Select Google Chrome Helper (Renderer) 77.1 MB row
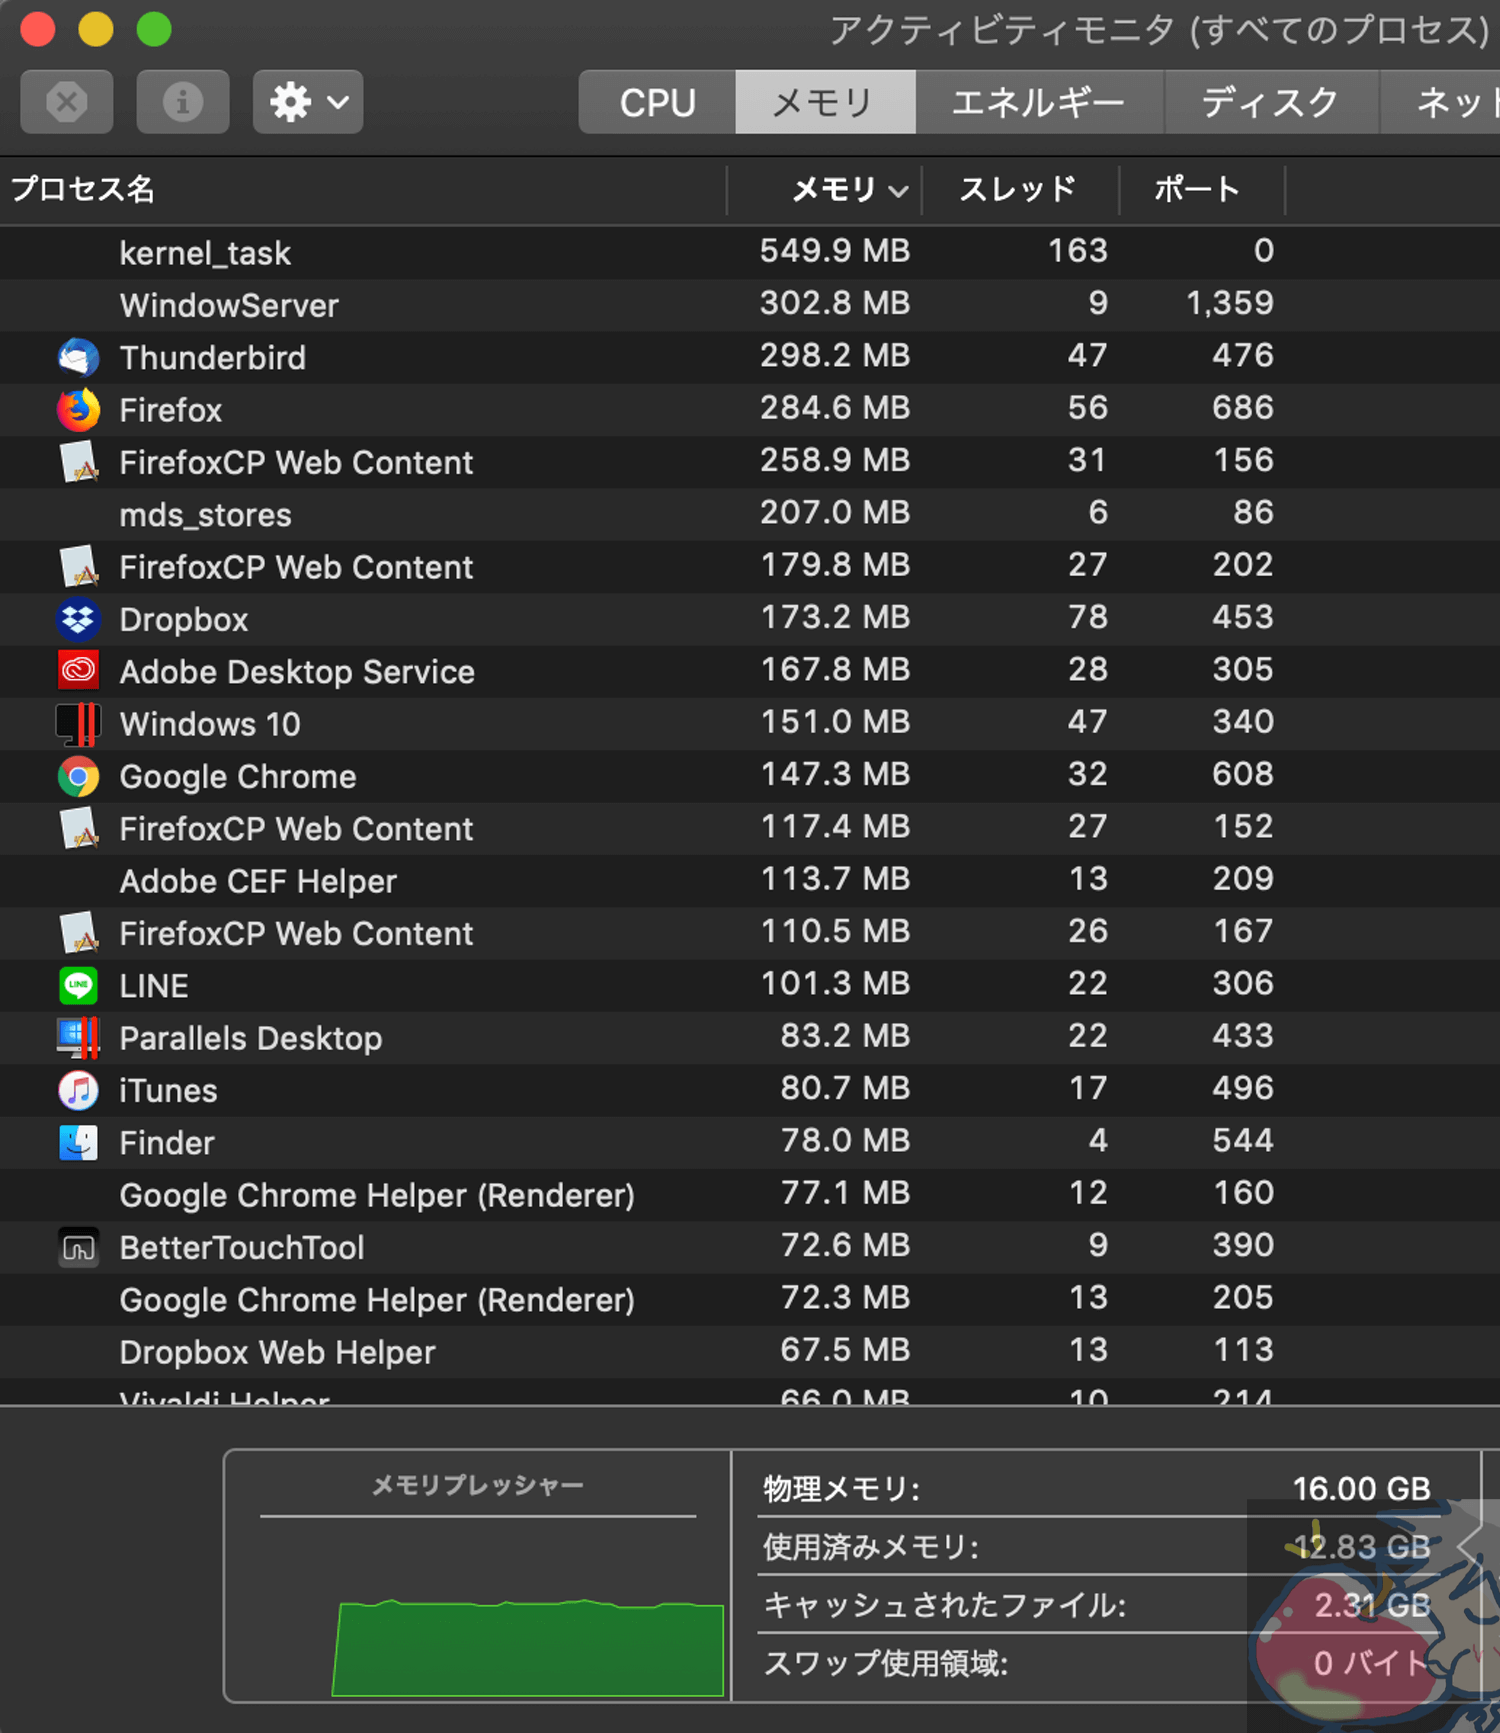Screen dimensions: 1500x1733 (x=750, y=1195)
